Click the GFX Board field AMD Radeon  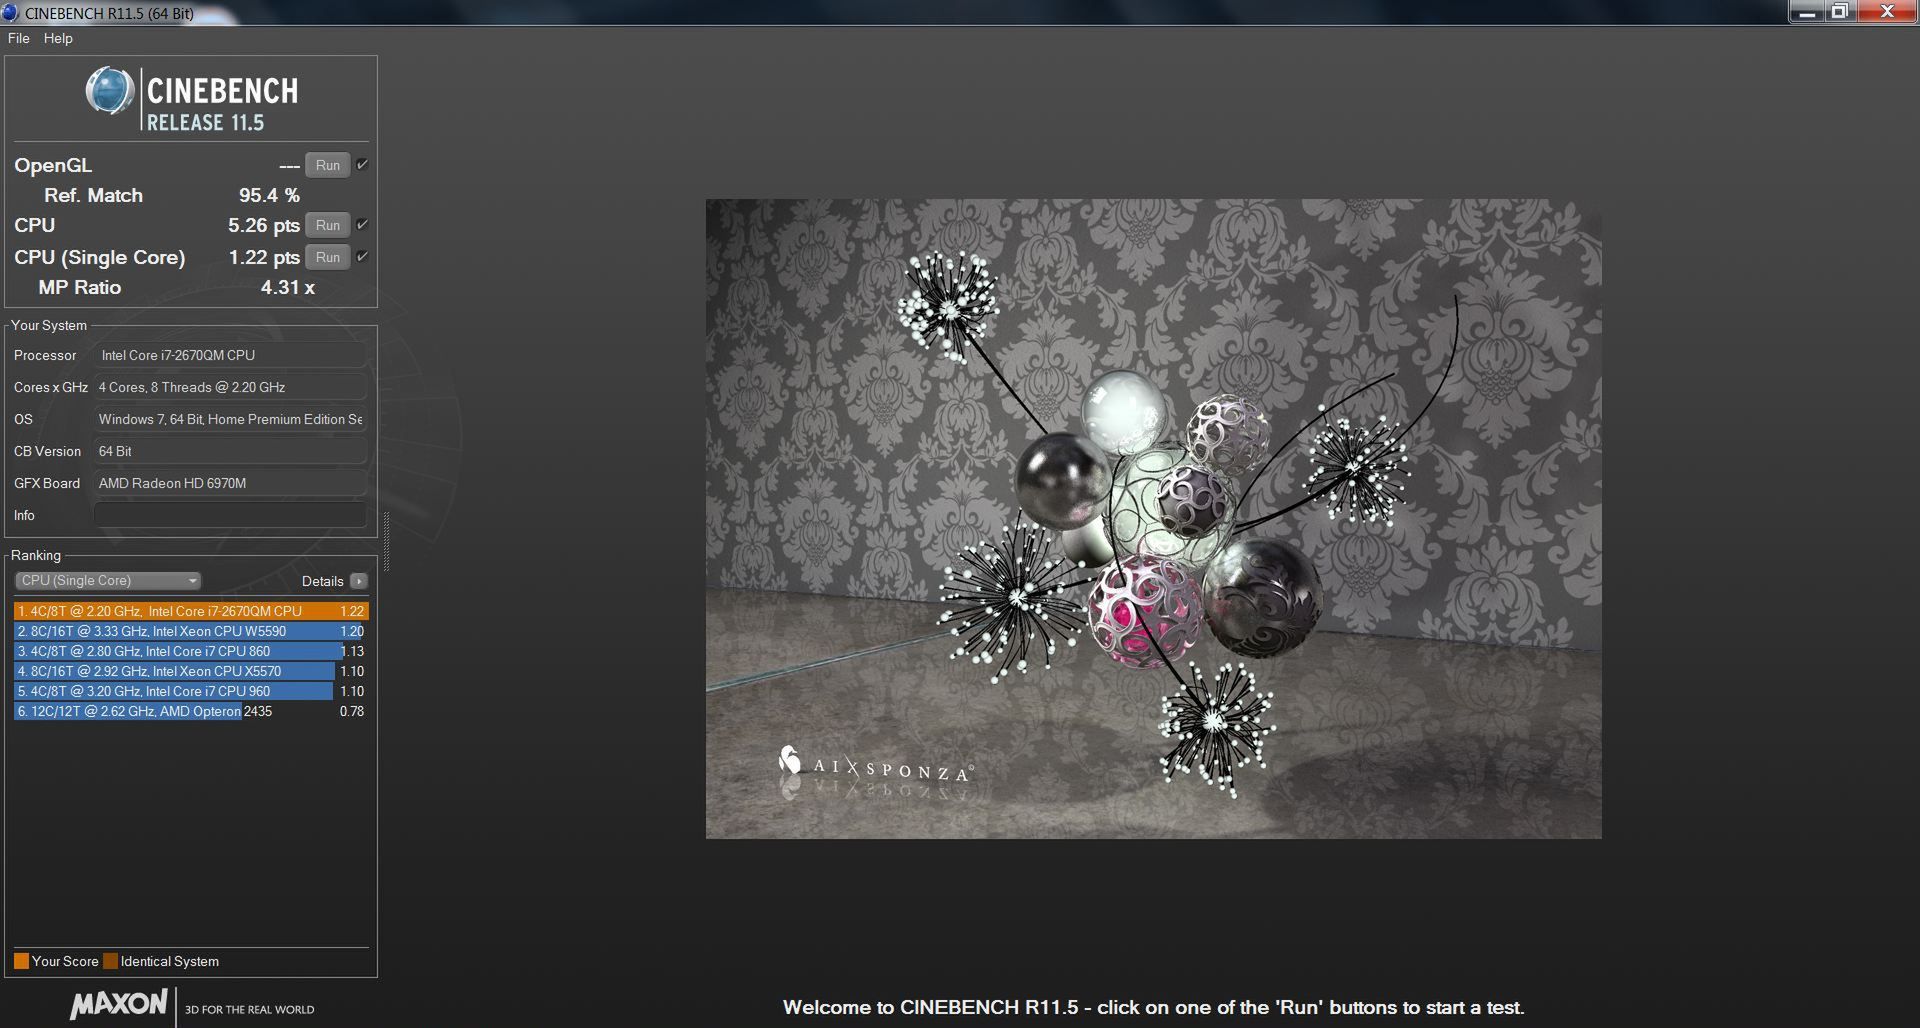coord(230,483)
